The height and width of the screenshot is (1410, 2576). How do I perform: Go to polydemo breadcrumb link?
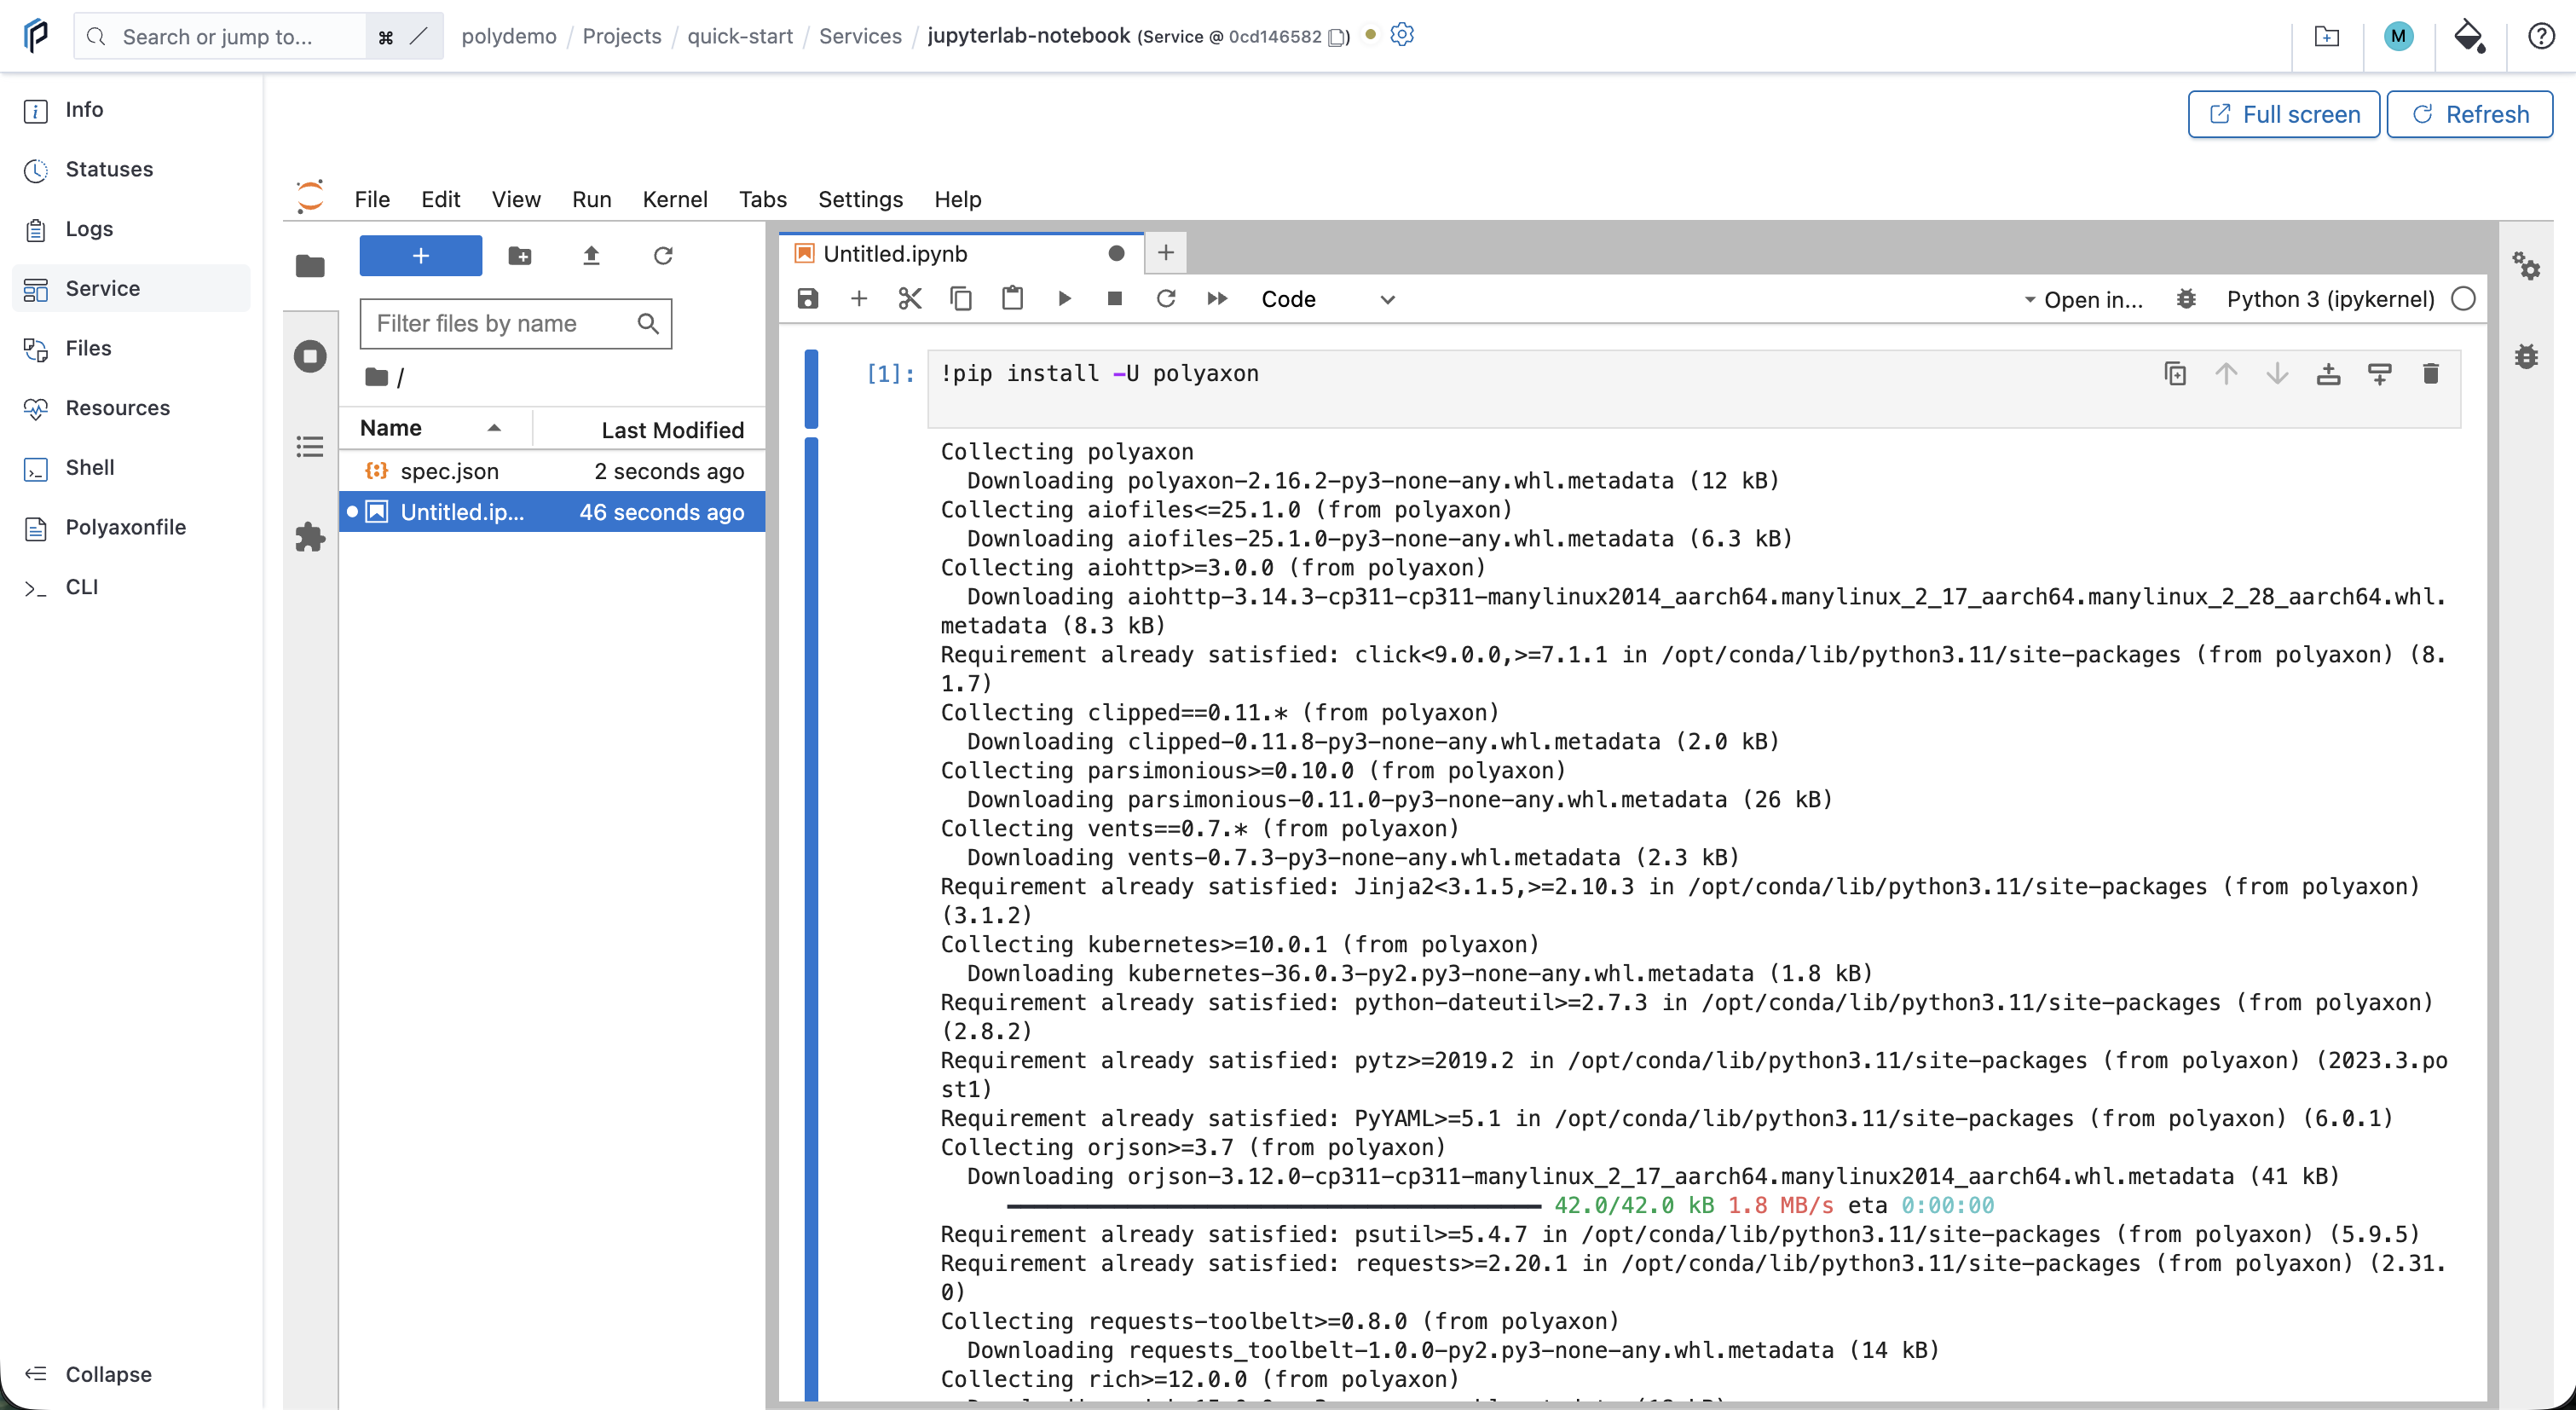click(x=509, y=36)
